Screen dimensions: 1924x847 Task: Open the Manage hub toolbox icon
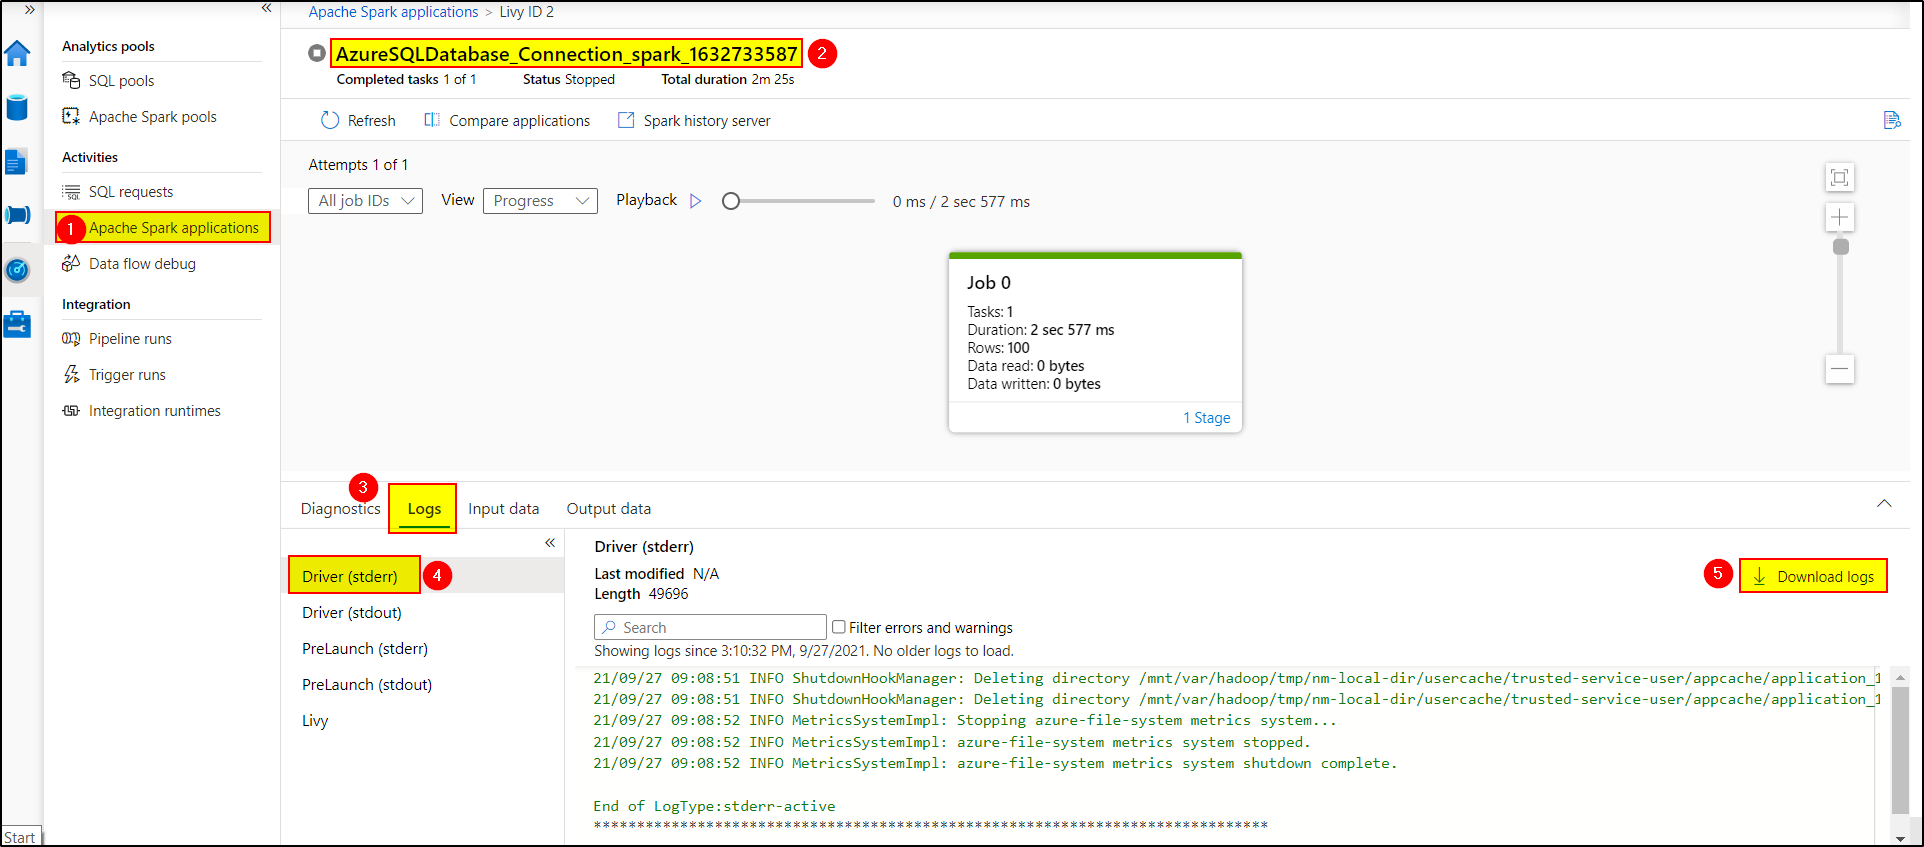pyautogui.click(x=17, y=324)
